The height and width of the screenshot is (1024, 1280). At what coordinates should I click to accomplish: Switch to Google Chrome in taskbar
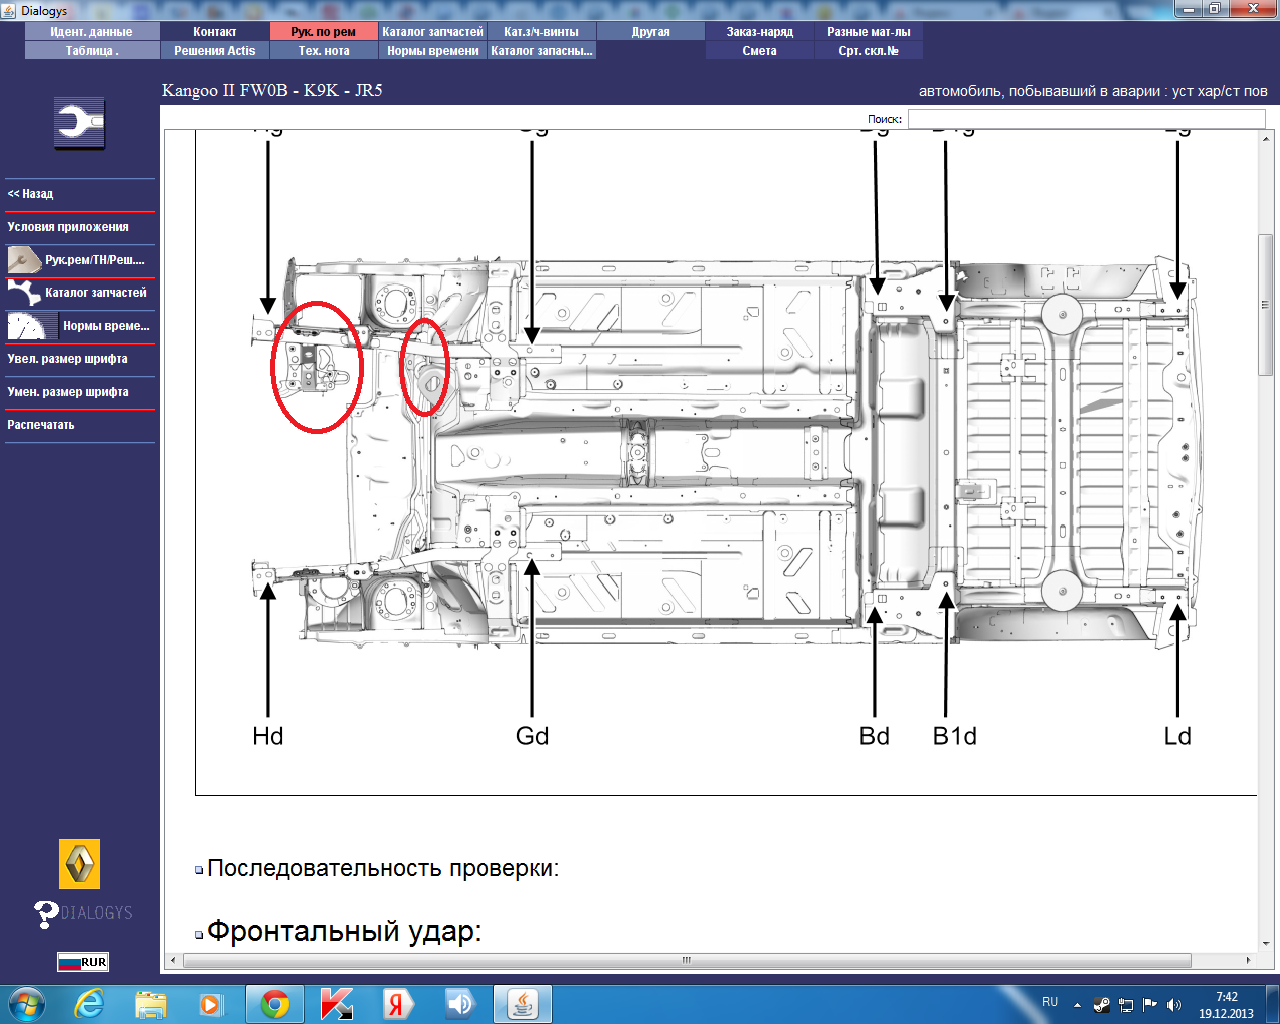pos(275,1004)
